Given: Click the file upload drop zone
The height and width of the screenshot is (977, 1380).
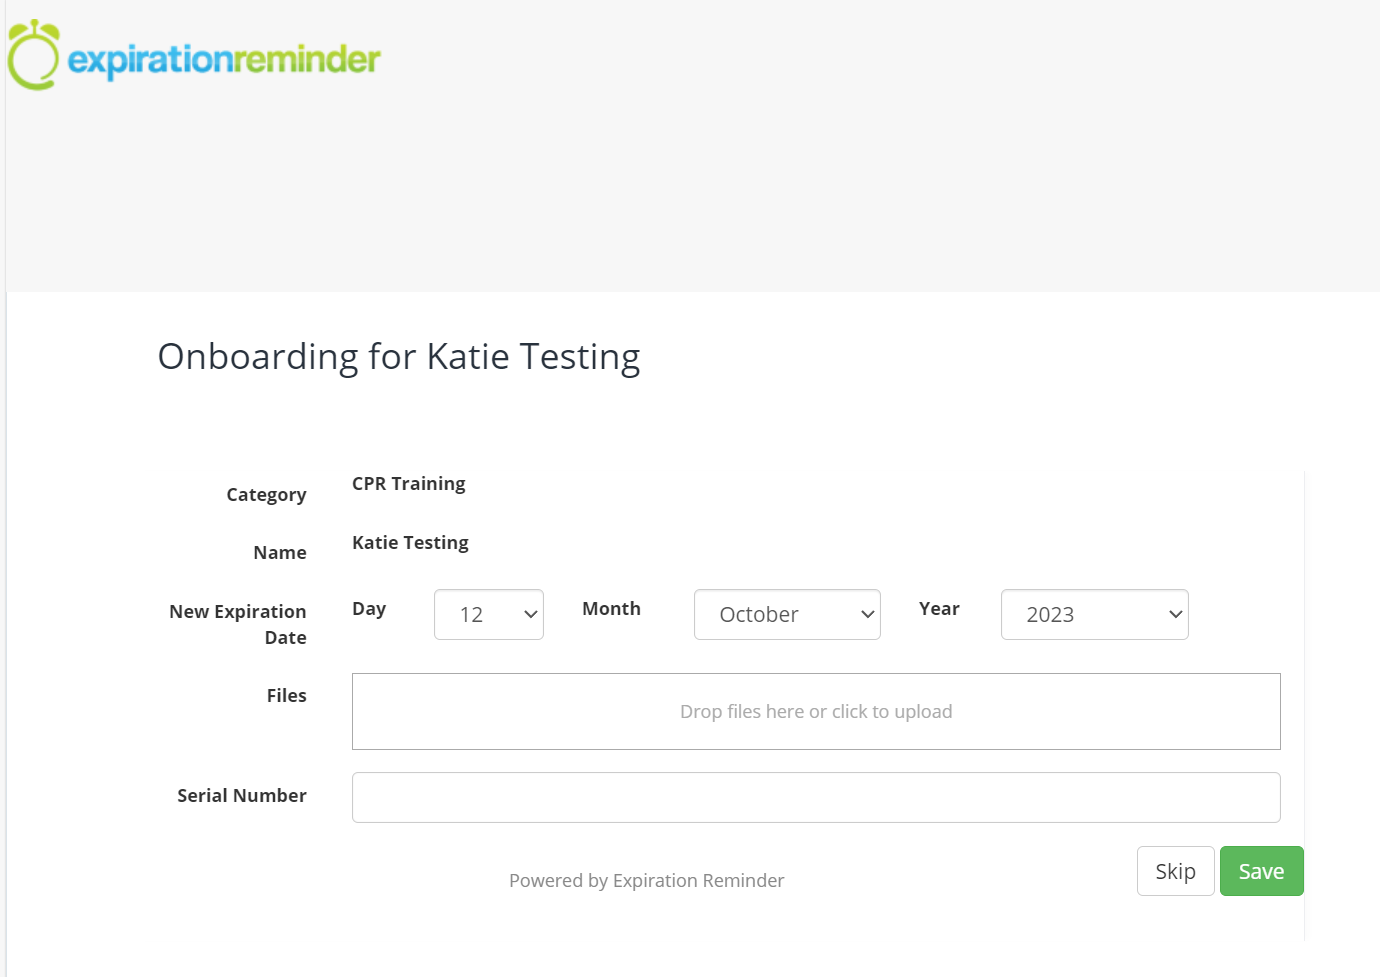Looking at the screenshot, I should coord(816,711).
